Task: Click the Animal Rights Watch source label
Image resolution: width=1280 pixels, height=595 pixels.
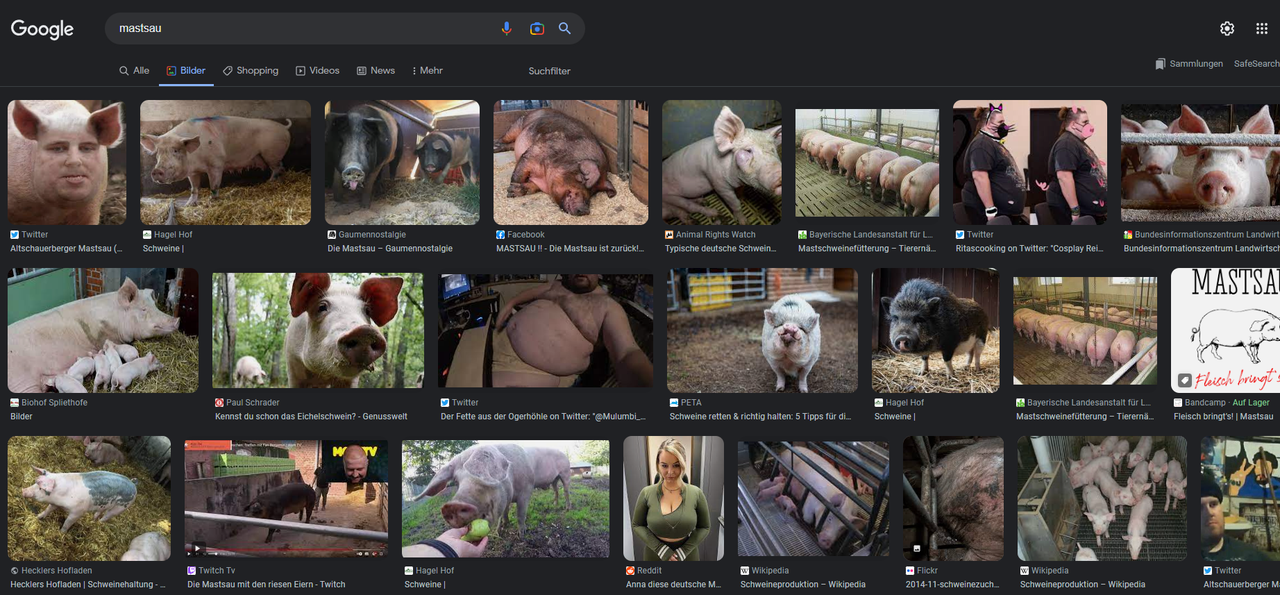Action: click(710, 235)
